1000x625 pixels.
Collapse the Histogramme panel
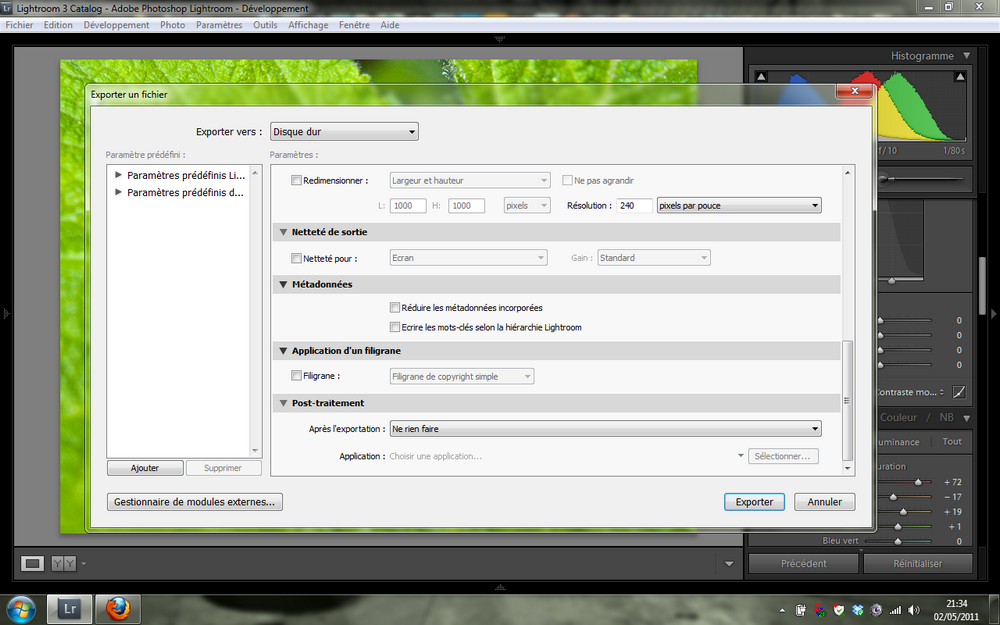(967, 56)
